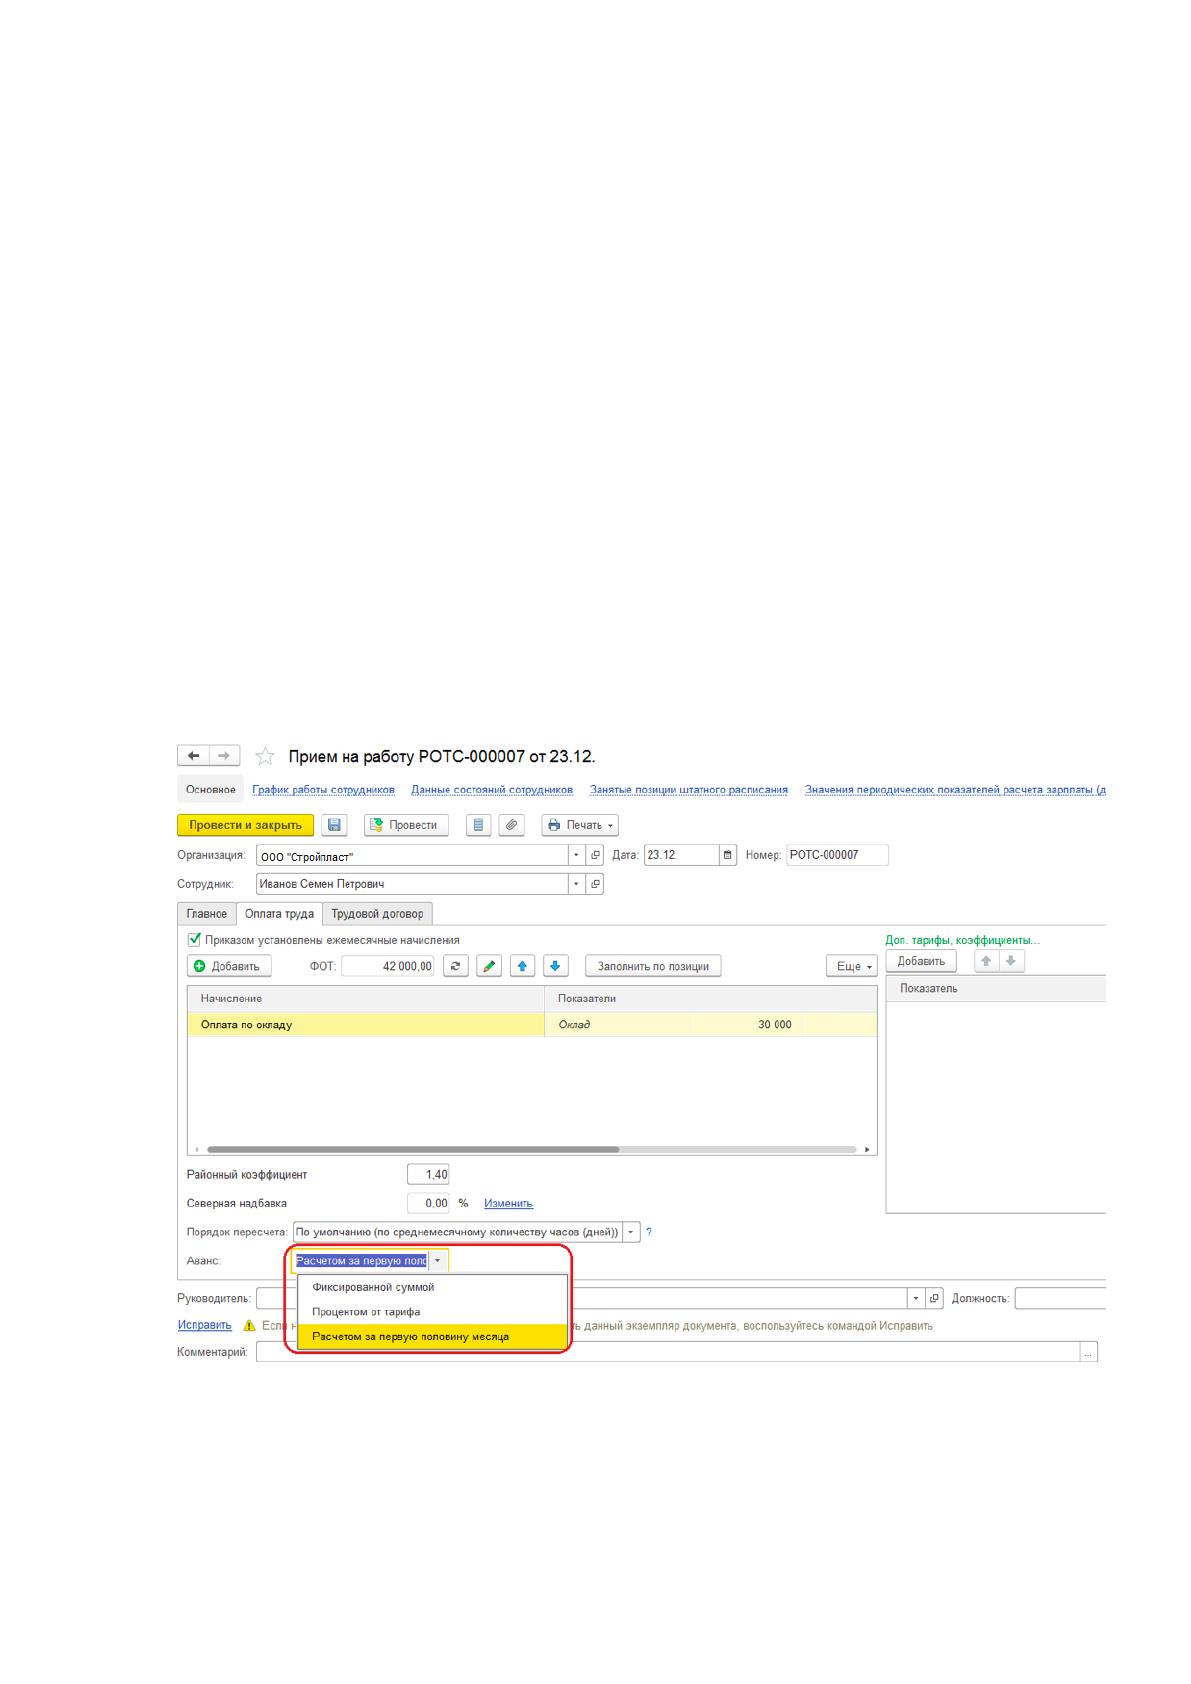
Task: Switch to the Трудовой договор tab
Action: tap(377, 913)
